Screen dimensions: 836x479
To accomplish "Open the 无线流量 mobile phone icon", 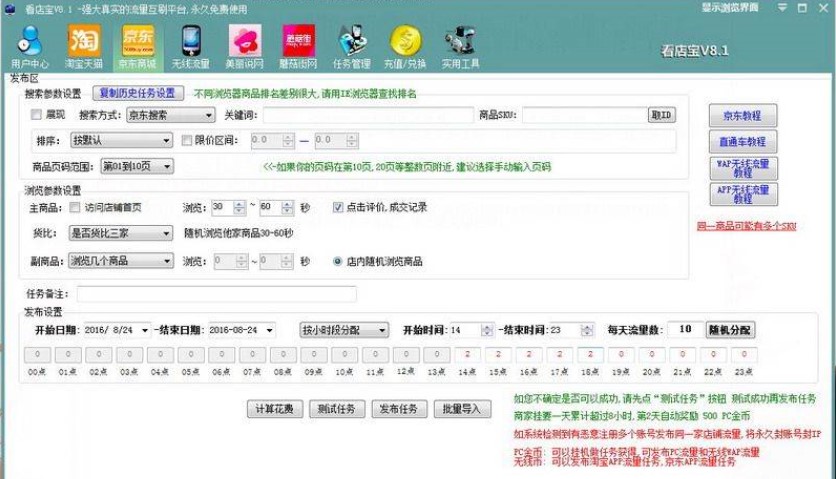I will click(x=191, y=47).
